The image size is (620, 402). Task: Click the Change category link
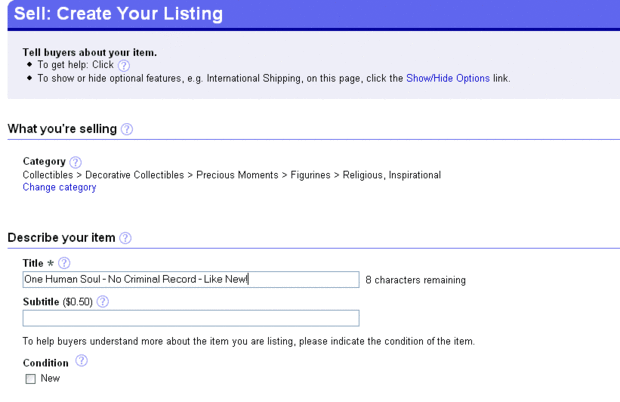click(59, 187)
